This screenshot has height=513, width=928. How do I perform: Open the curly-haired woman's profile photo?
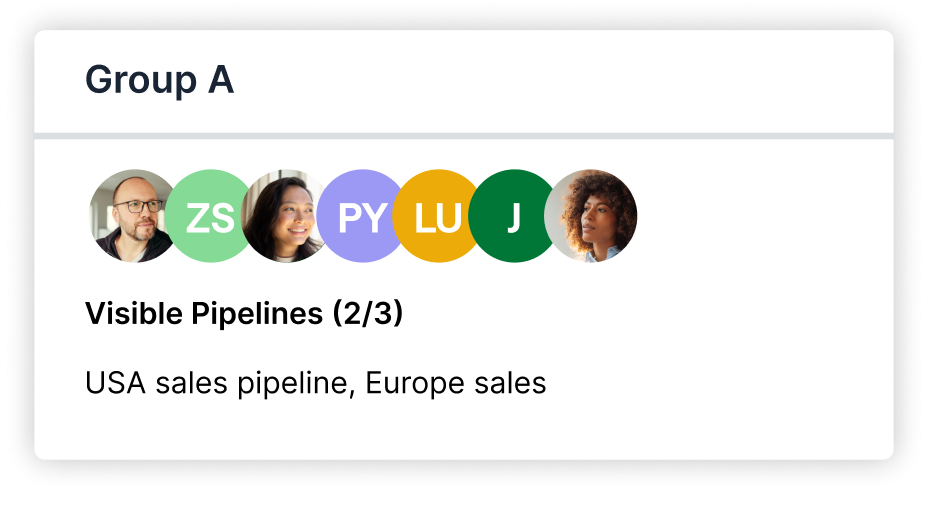[x=591, y=216]
